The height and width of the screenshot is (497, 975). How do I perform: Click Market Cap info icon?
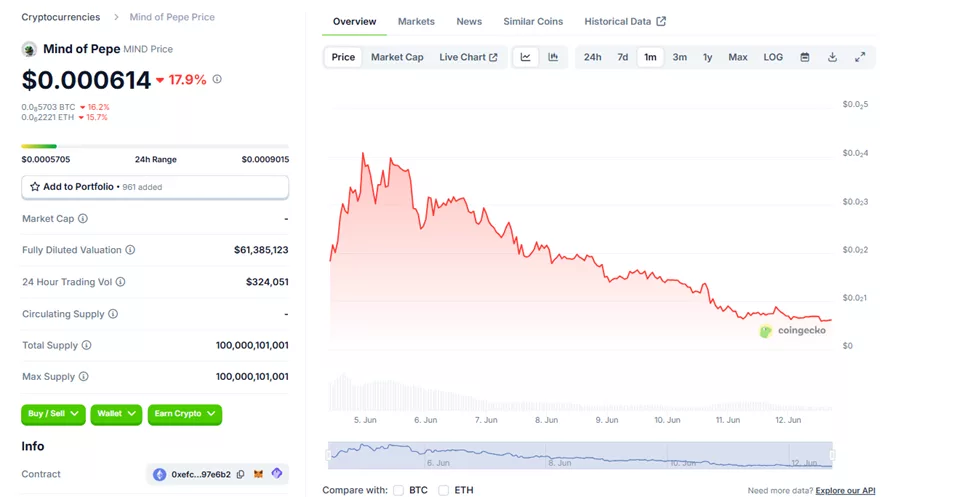pos(83,218)
